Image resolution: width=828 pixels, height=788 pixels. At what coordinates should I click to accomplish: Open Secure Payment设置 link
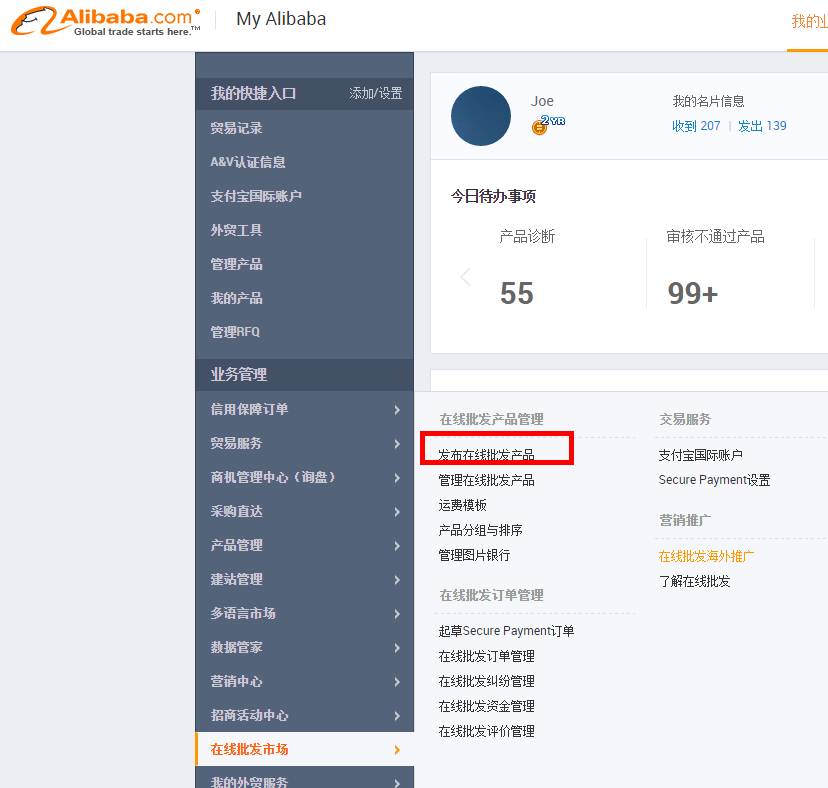point(714,480)
